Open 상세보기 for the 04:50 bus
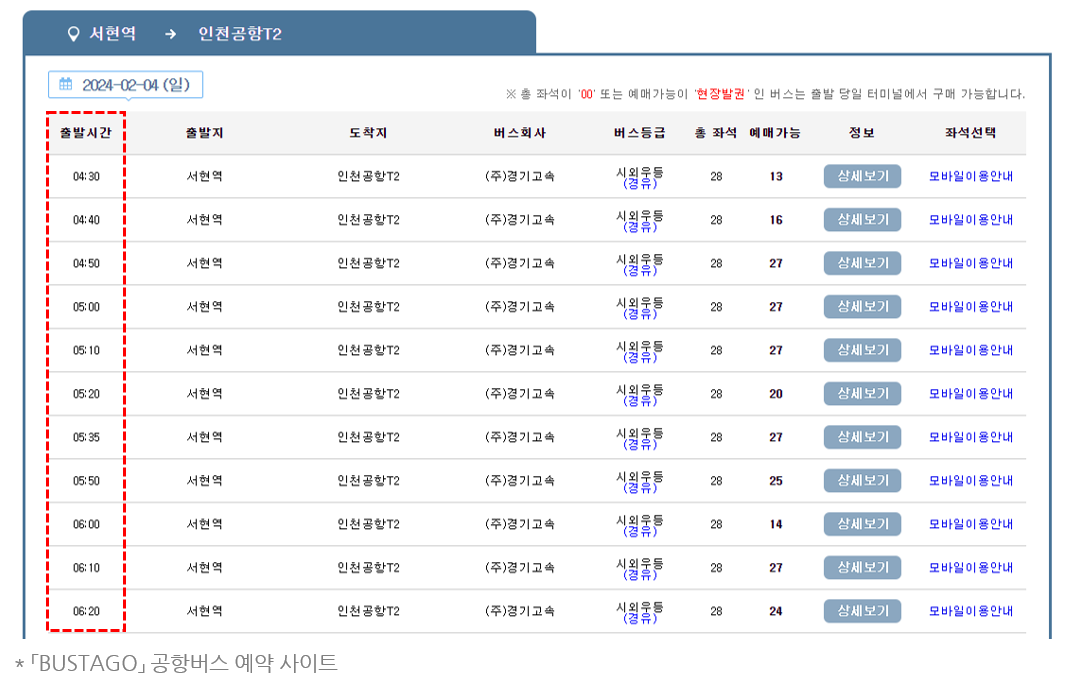Image resolution: width=1065 pixels, height=688 pixels. pyautogui.click(x=862, y=263)
